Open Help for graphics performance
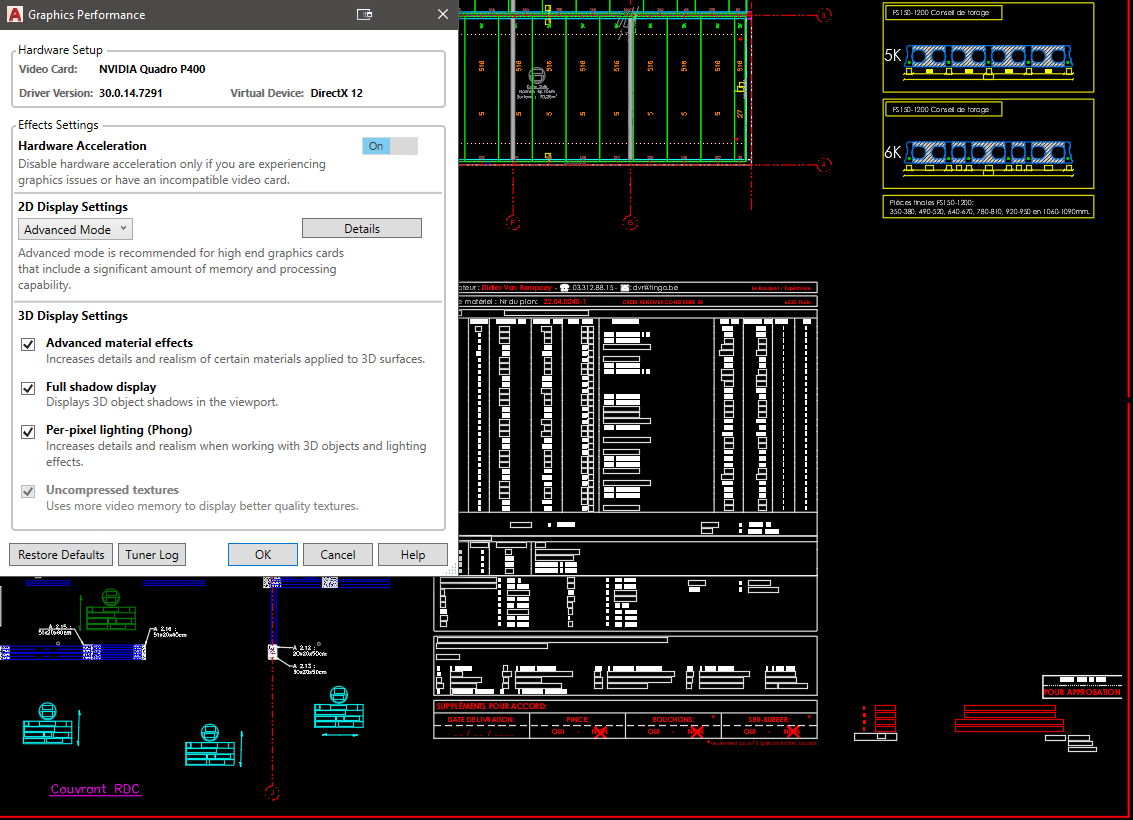Viewport: 1133px width, 820px height. 413,554
